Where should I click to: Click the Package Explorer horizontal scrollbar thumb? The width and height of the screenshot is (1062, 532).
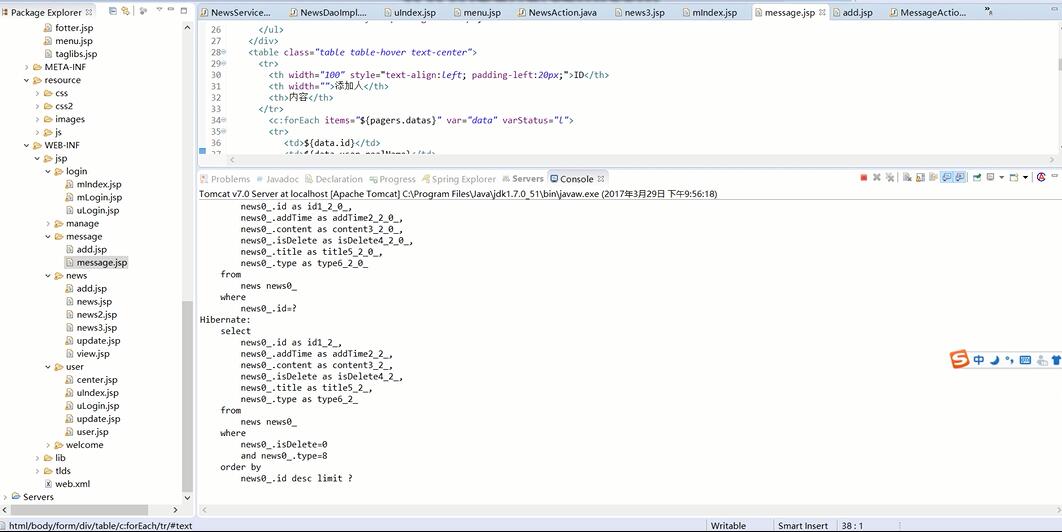pyautogui.click(x=79, y=510)
